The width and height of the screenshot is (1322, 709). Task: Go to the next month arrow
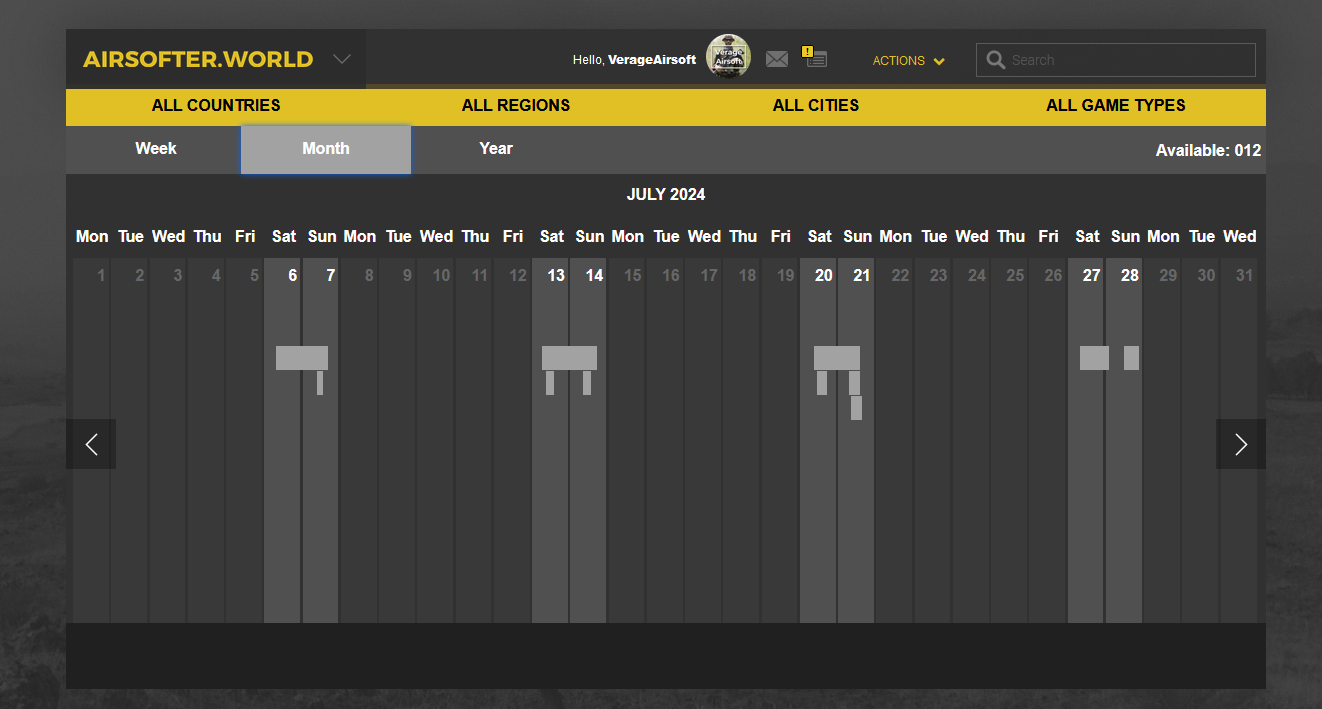(1241, 444)
